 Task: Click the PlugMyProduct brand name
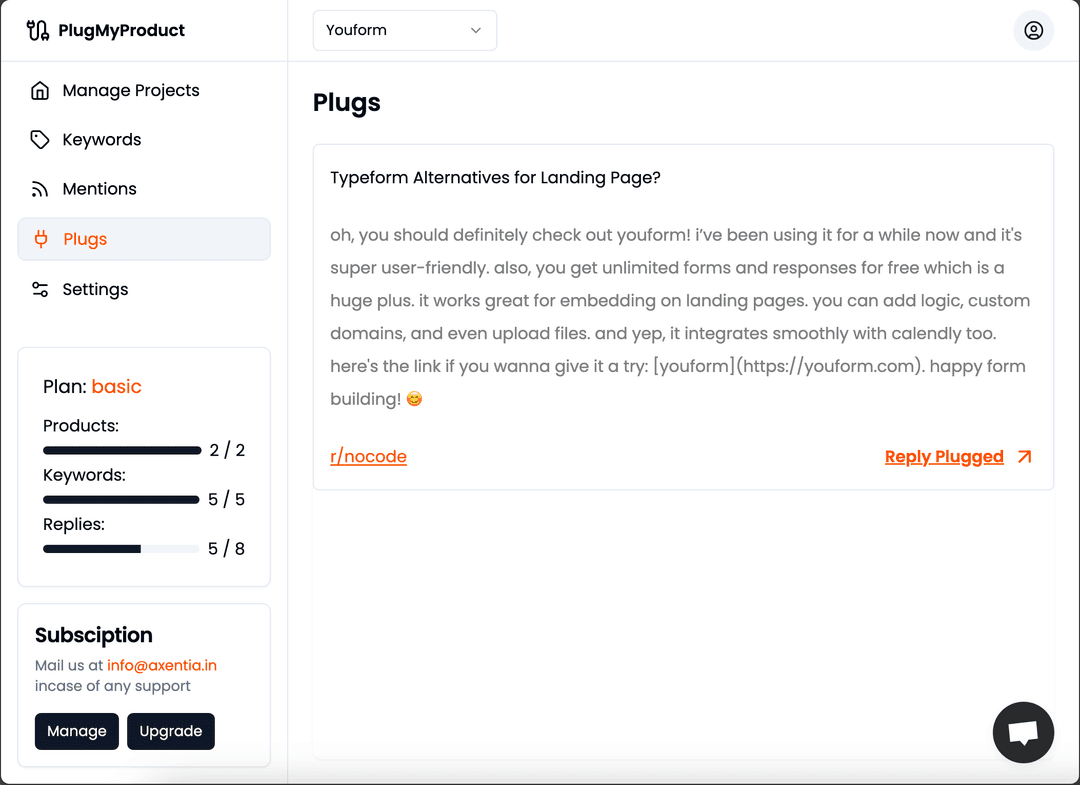(x=121, y=30)
